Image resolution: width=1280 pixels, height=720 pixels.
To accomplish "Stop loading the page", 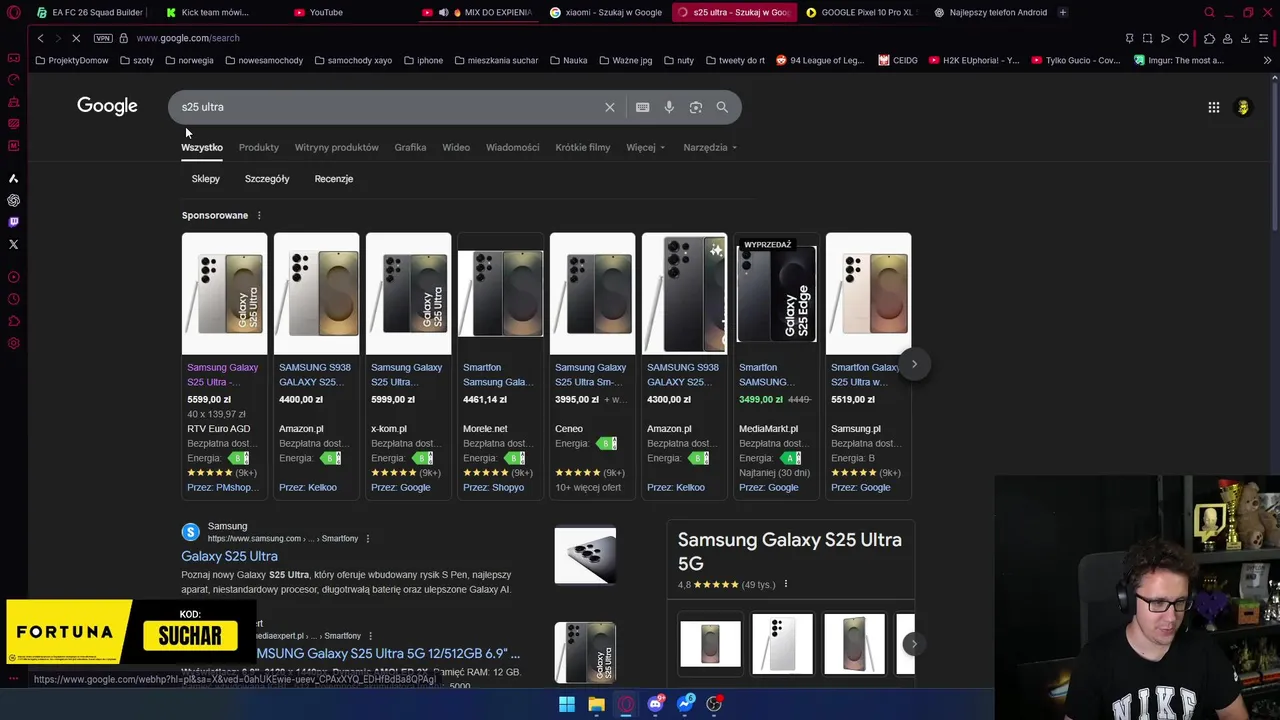I will [x=76, y=38].
